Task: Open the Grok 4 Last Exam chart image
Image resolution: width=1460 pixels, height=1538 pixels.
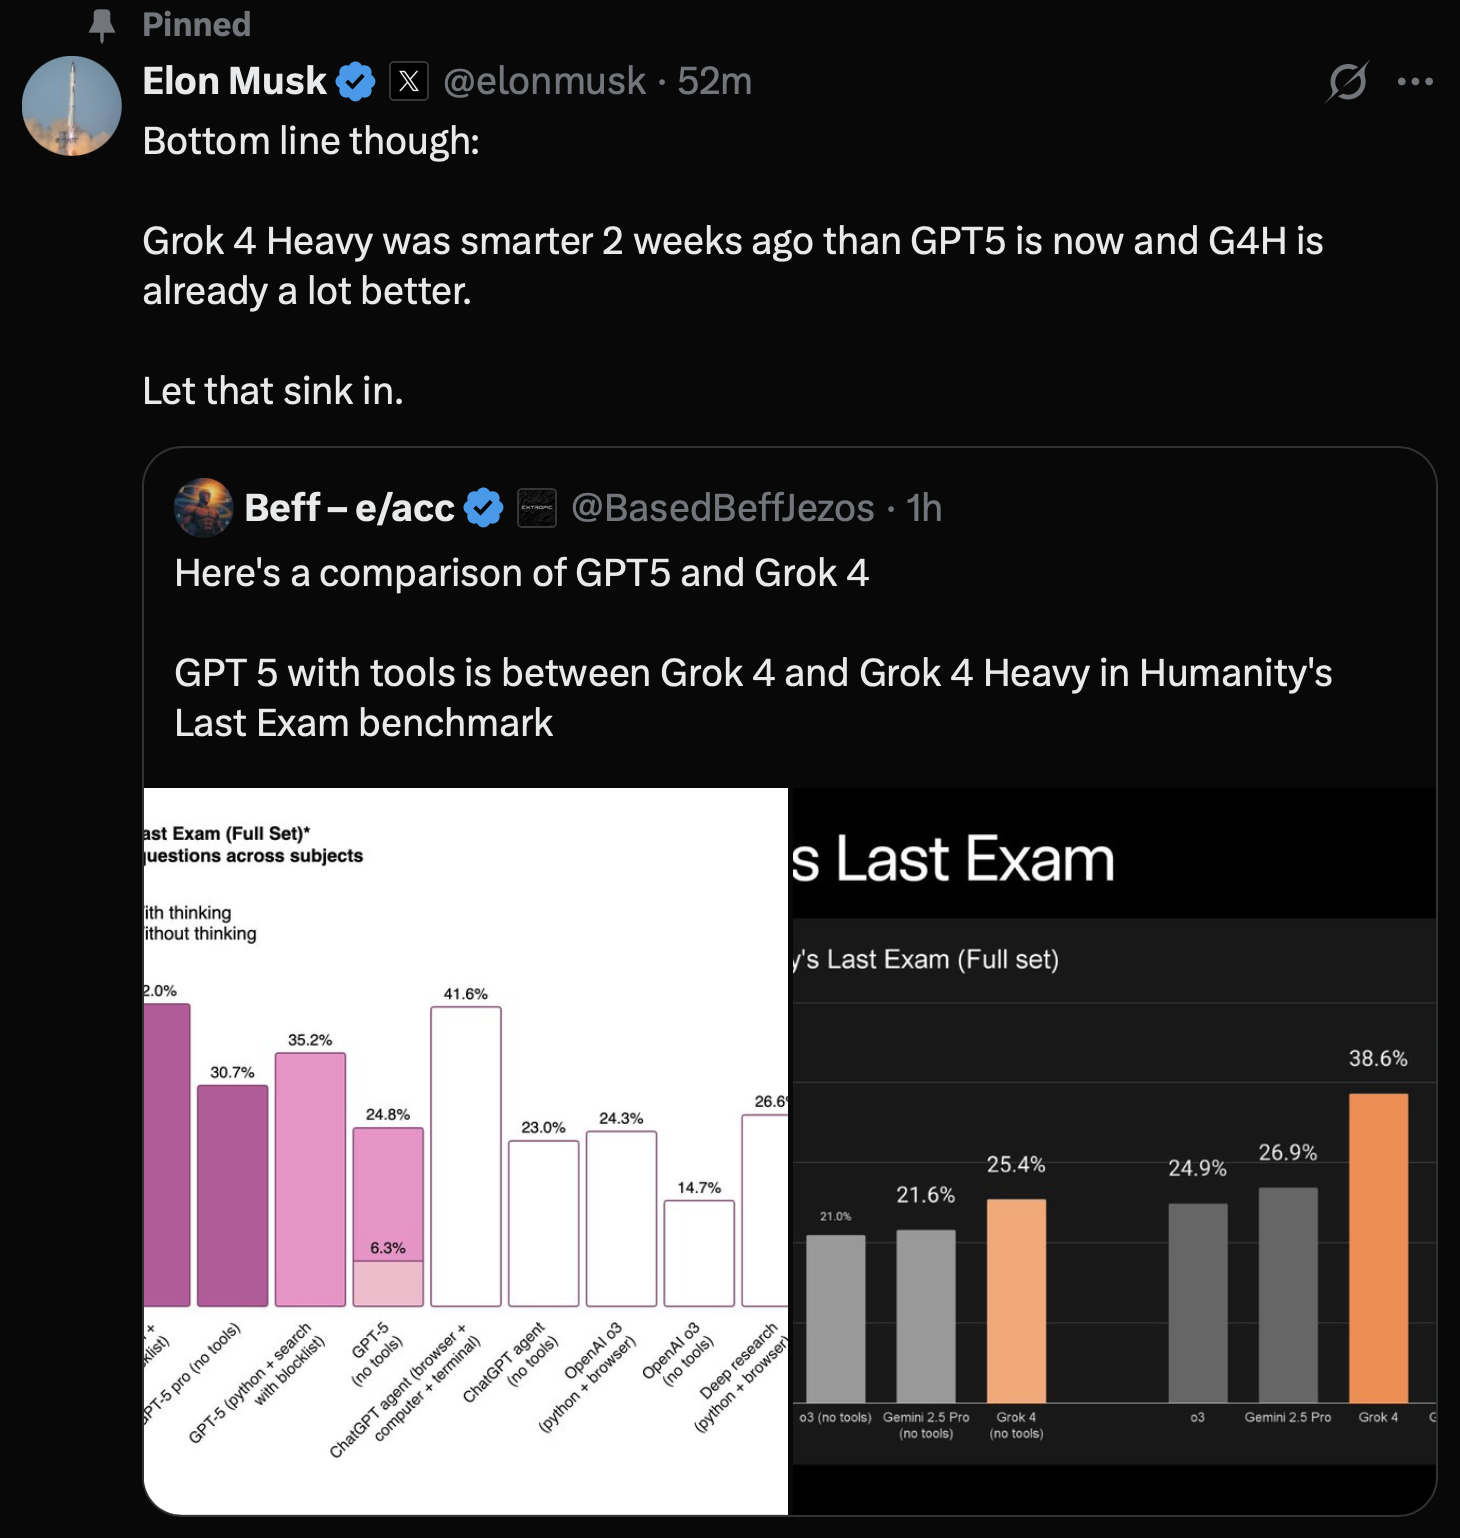Action: (1112, 1150)
